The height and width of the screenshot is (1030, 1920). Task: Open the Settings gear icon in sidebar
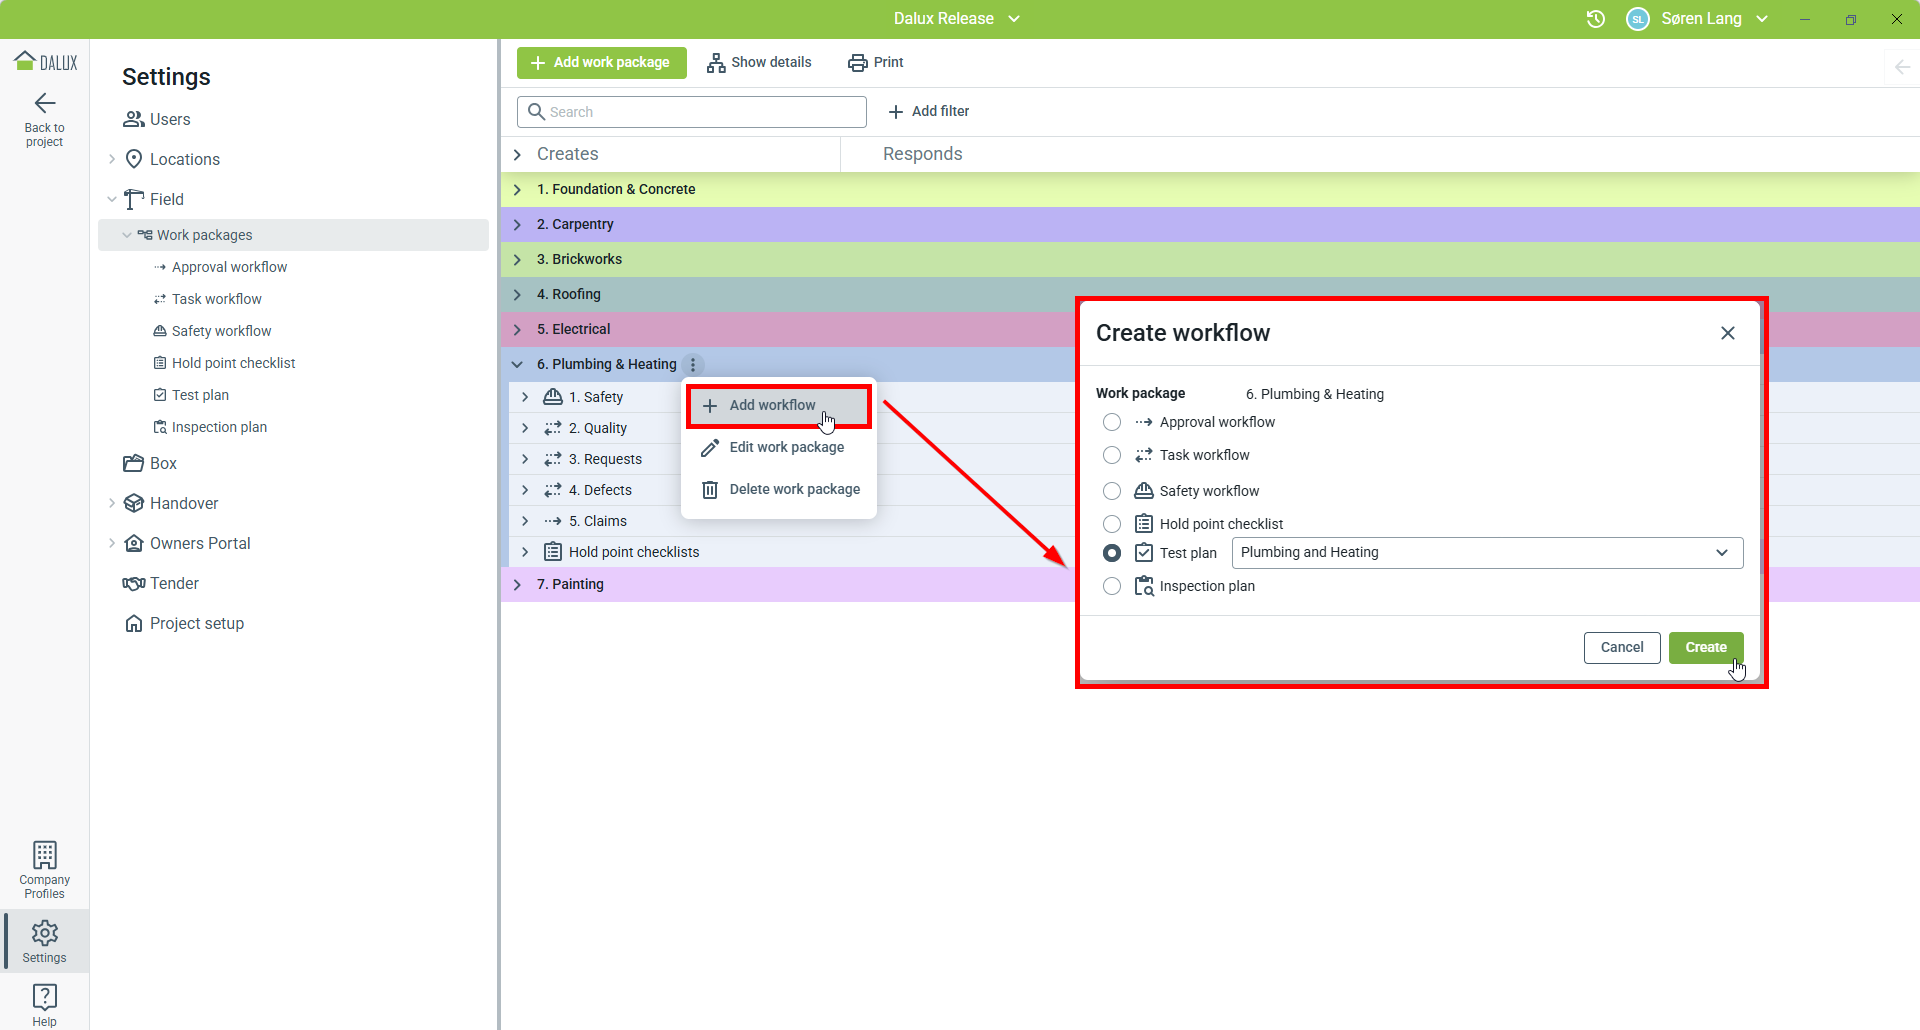(45, 933)
